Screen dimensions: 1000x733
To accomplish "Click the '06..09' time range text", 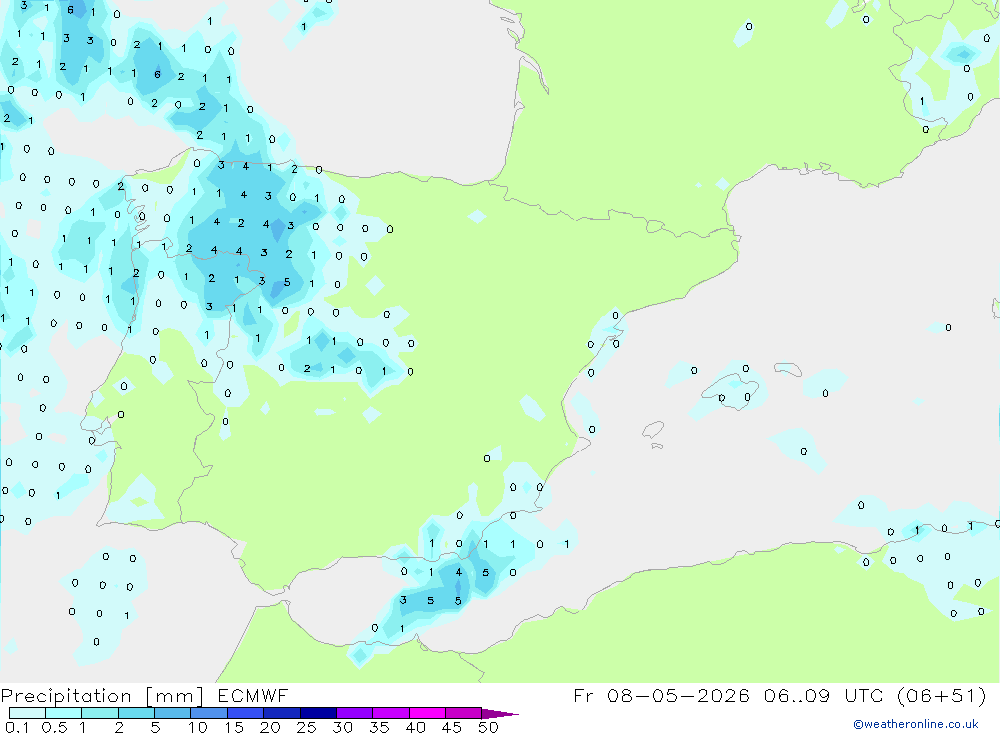I will click(797, 695).
